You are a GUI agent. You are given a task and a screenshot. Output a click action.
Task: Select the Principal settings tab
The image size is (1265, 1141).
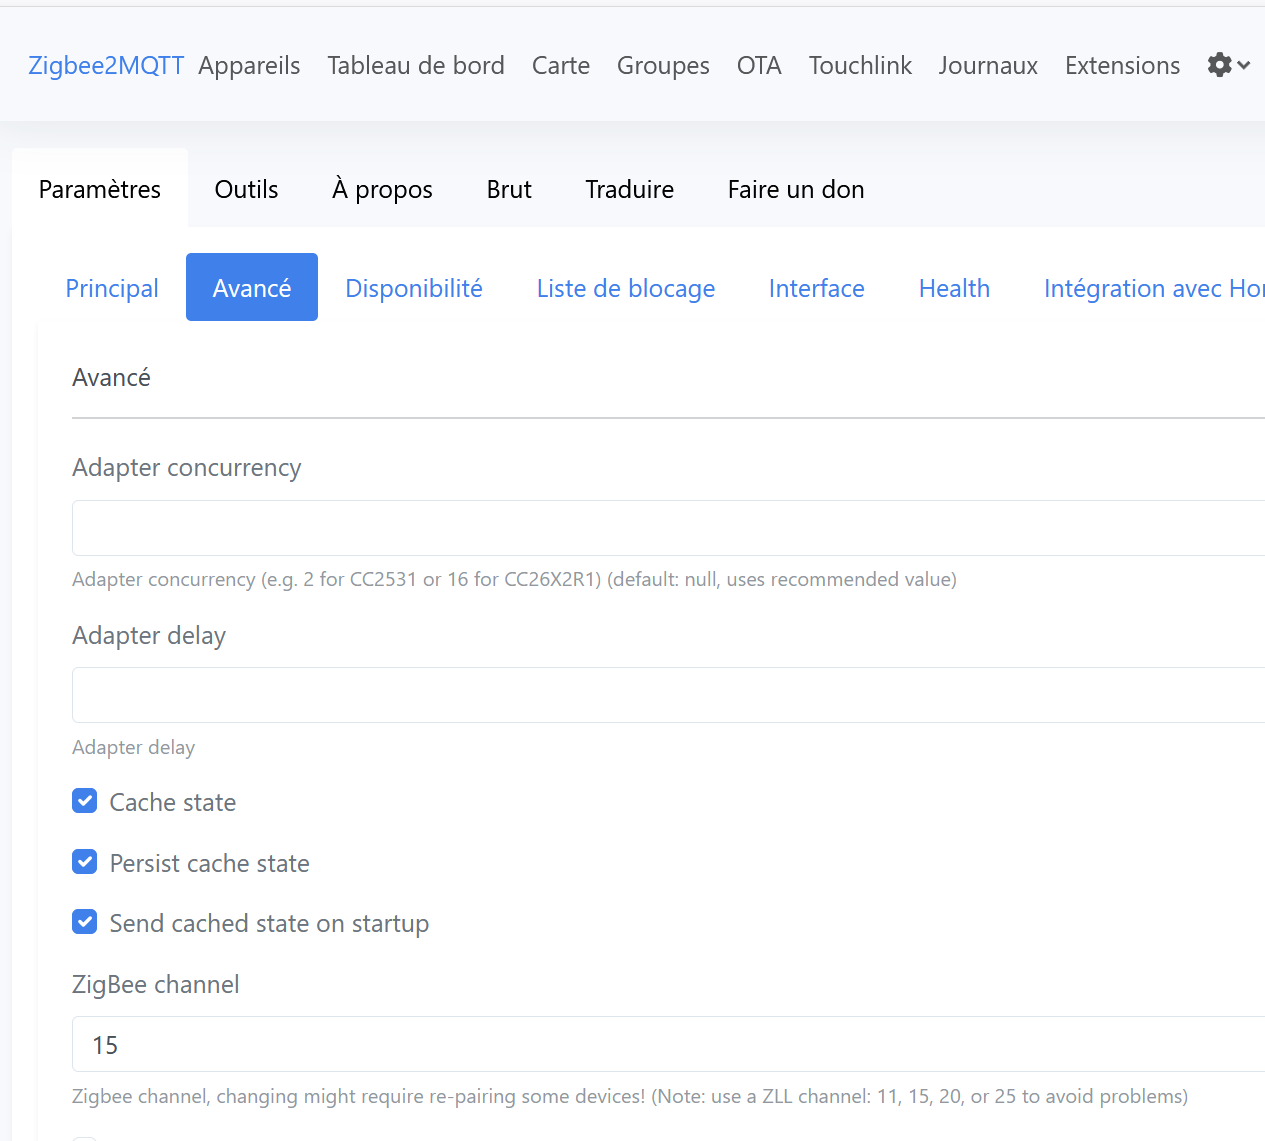coord(112,288)
